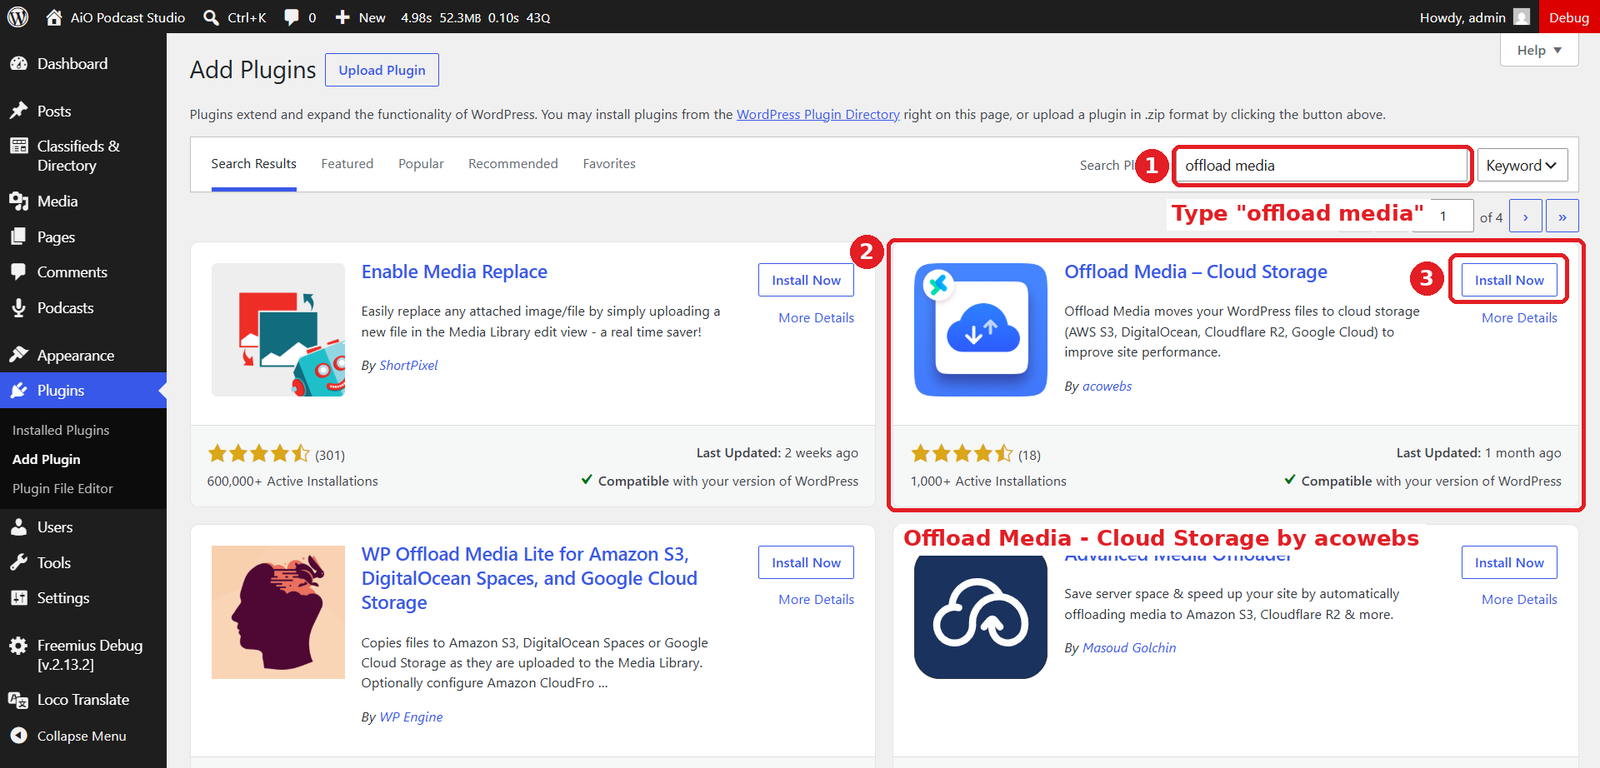Viewport: 1600px width, 768px height.
Task: Click the Settings sliders icon
Action: tap(19, 598)
